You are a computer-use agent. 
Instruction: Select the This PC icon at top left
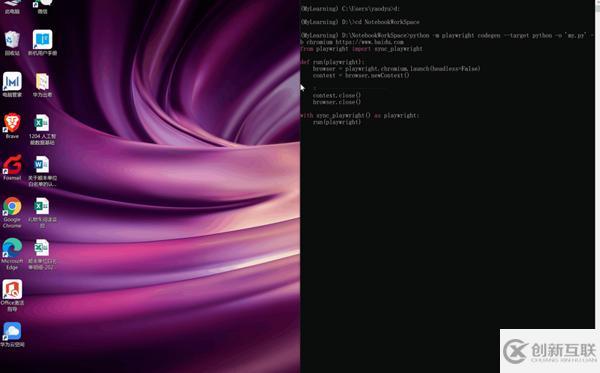[x=12, y=7]
